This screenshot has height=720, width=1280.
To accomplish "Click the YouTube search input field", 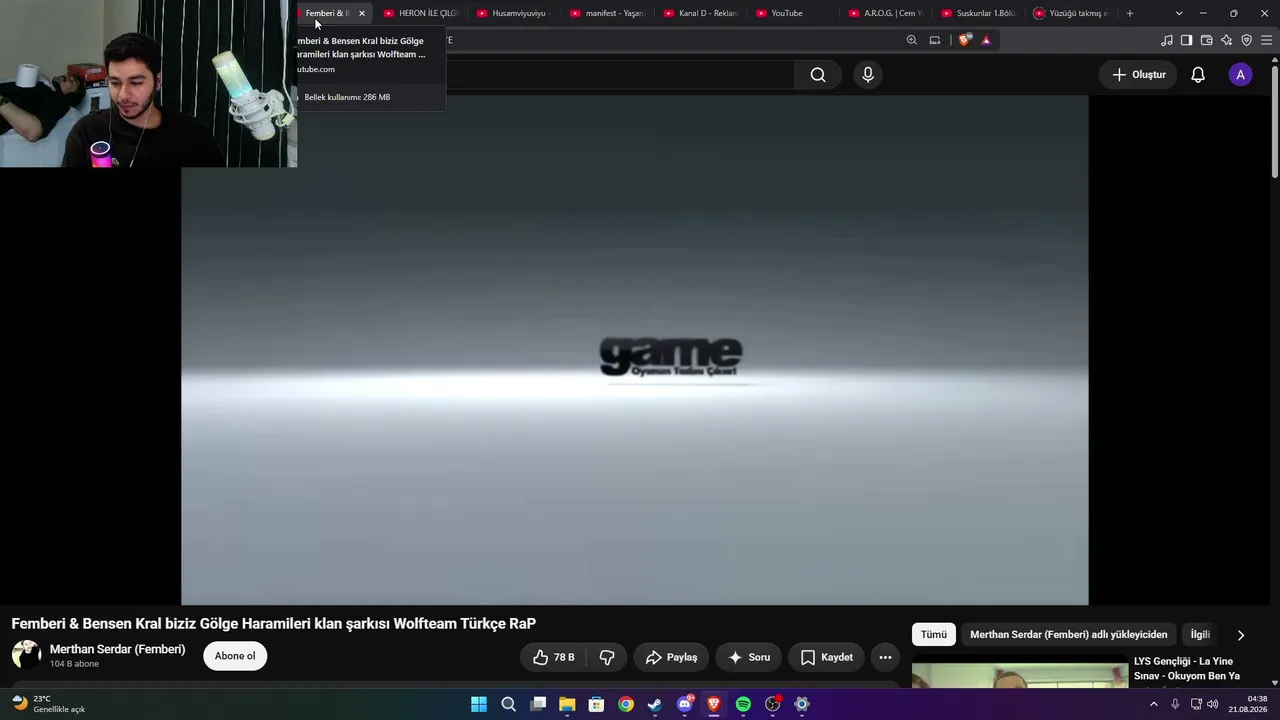I will (620, 75).
